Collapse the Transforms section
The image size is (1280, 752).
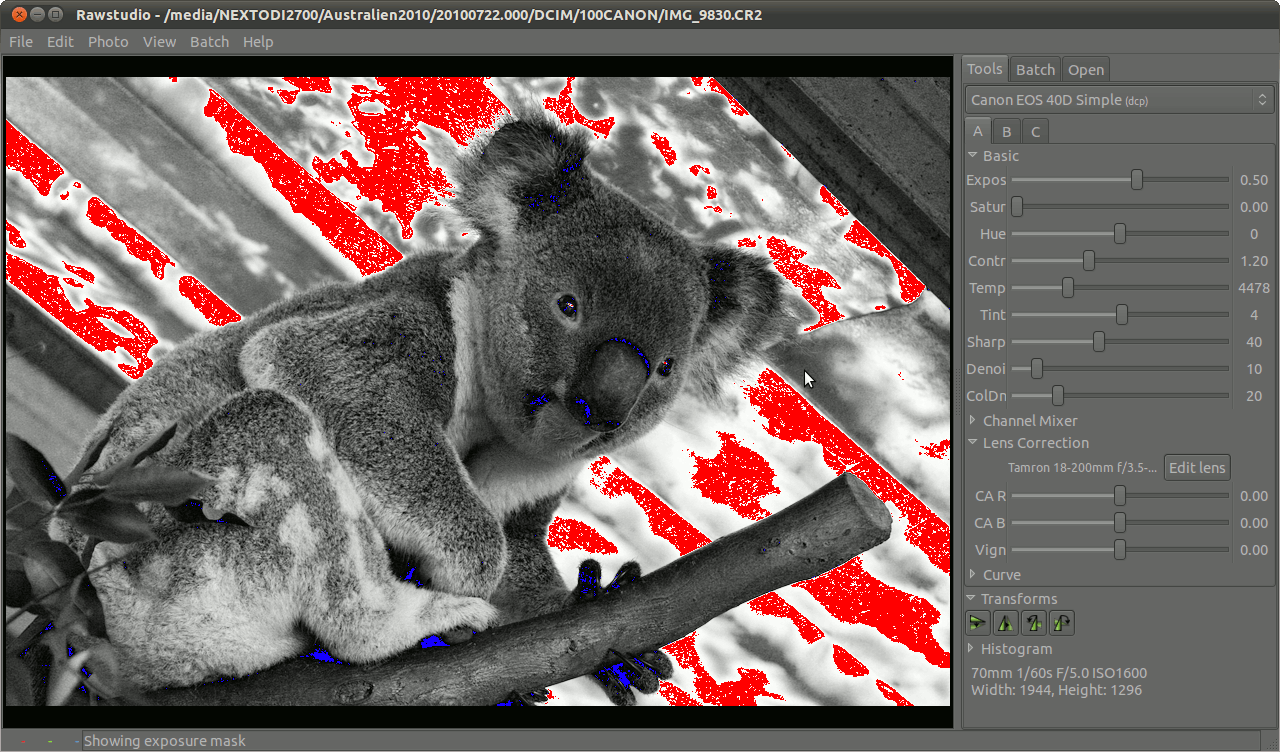[1011, 599]
